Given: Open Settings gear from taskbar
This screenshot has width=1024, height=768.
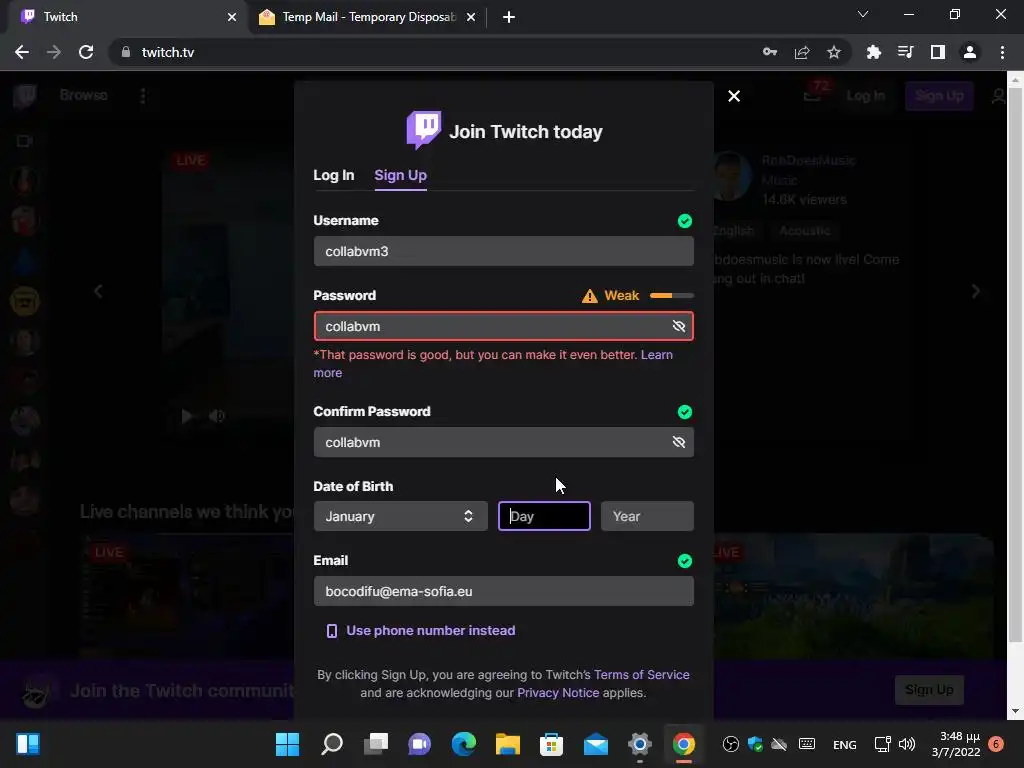Looking at the screenshot, I should pos(640,744).
